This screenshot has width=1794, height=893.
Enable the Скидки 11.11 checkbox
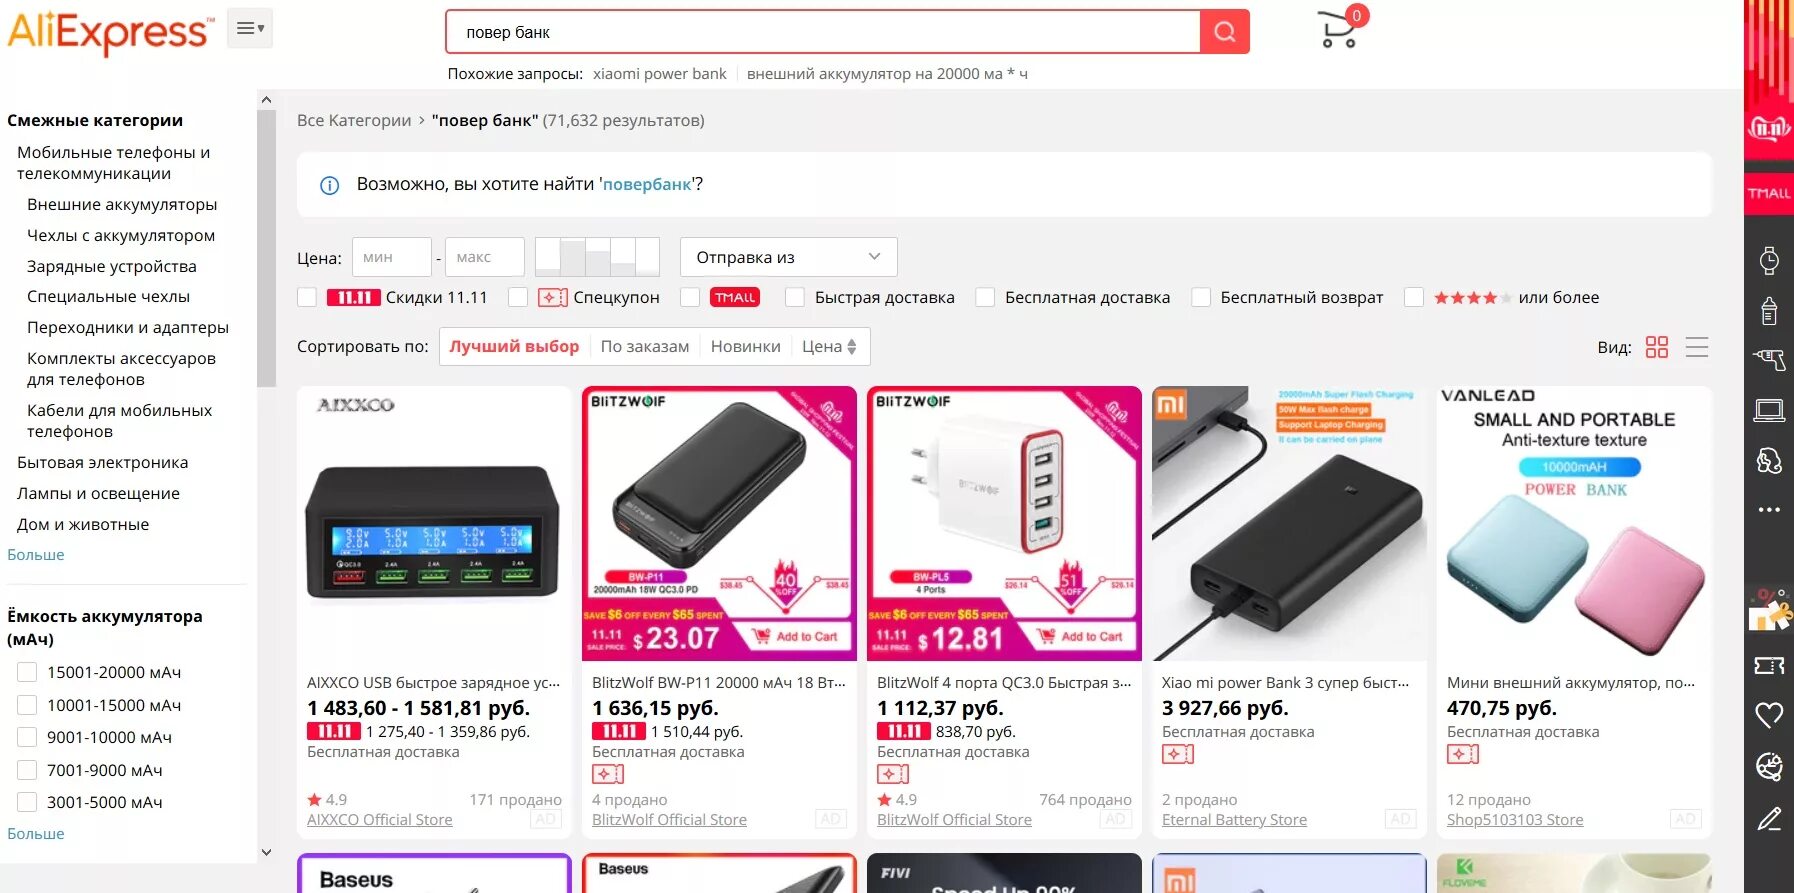307,297
